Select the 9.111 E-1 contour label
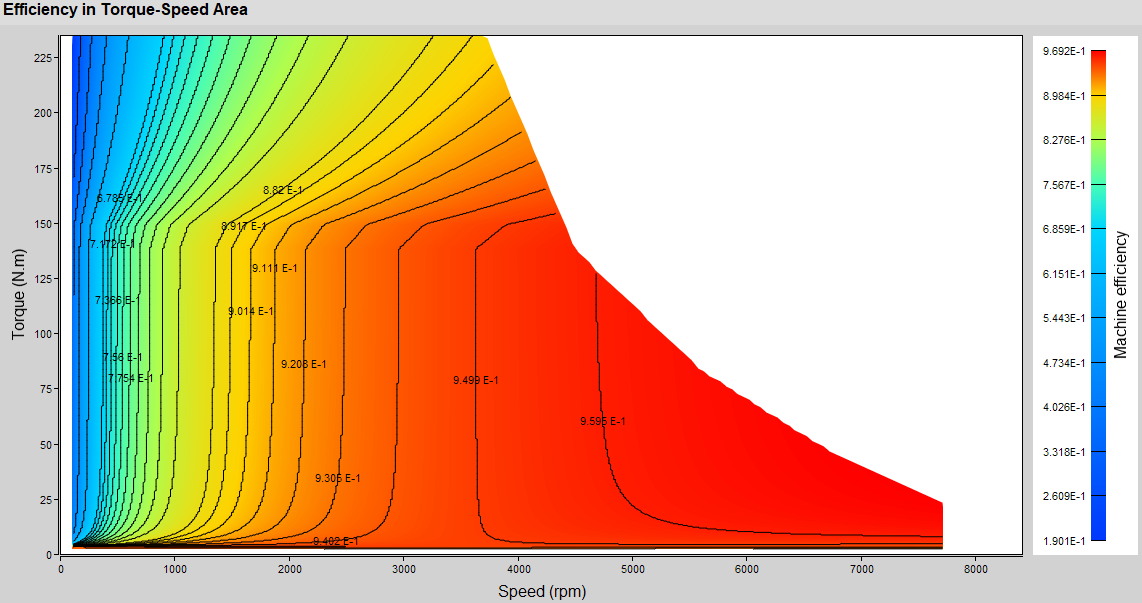Viewport: 1142px width, 603px height. (x=274, y=269)
